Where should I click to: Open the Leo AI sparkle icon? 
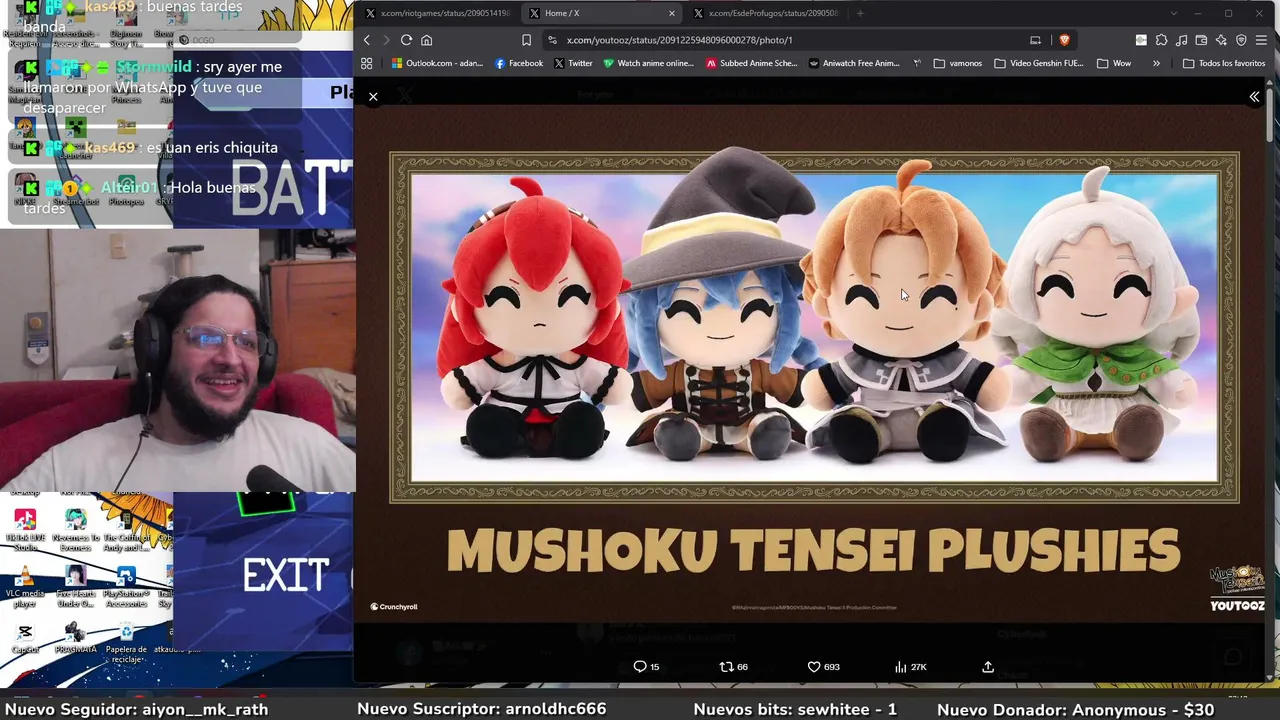coord(1221,40)
